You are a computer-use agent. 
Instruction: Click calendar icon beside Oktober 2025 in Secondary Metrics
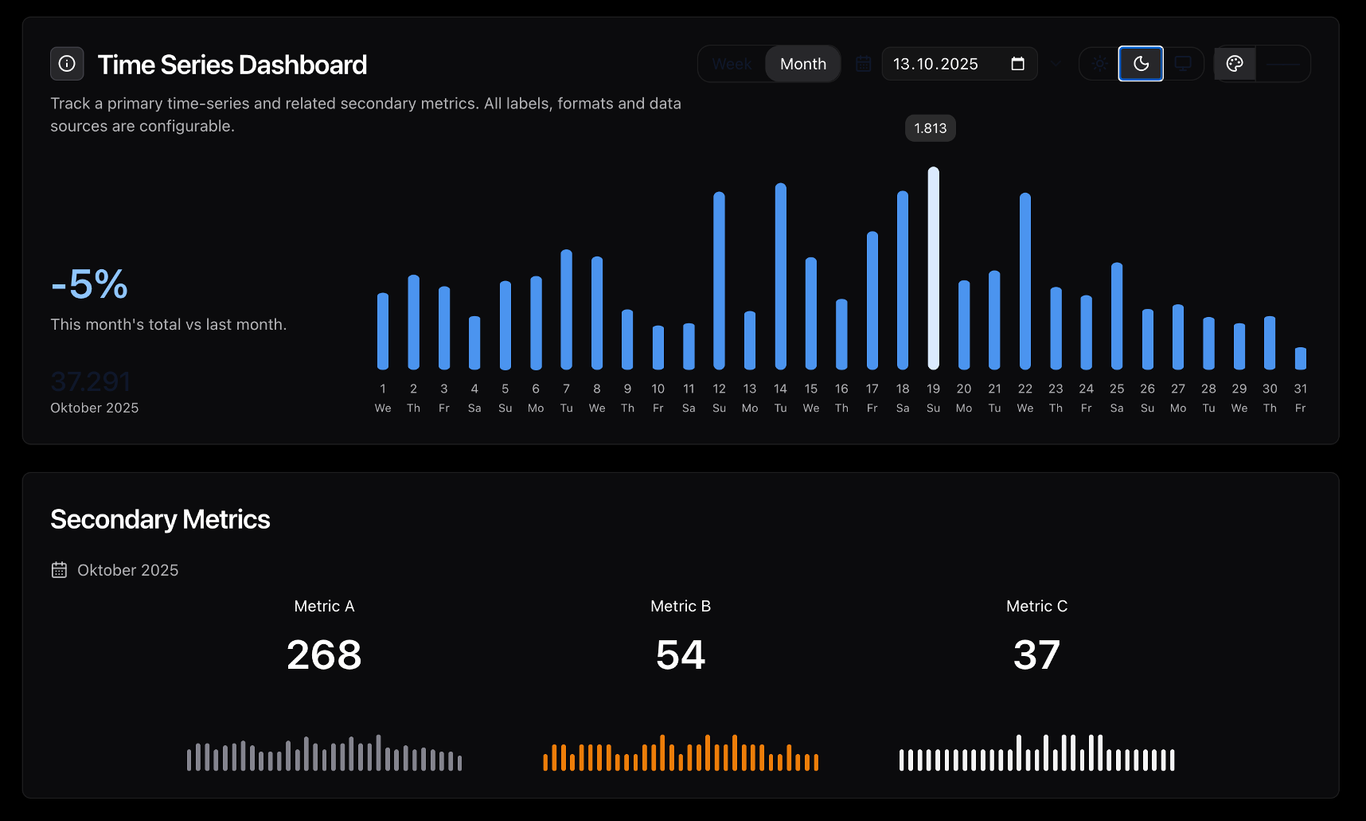[59, 570]
